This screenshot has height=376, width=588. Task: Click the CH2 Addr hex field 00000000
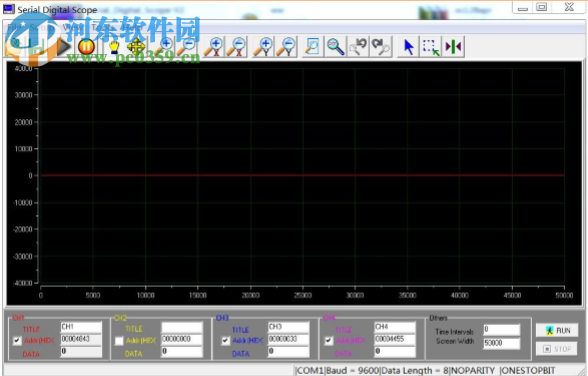pos(182,339)
